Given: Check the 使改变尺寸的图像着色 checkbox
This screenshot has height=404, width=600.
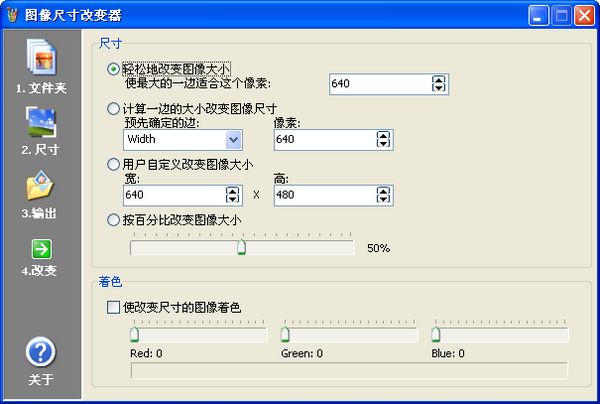Looking at the screenshot, I should pos(113,307).
